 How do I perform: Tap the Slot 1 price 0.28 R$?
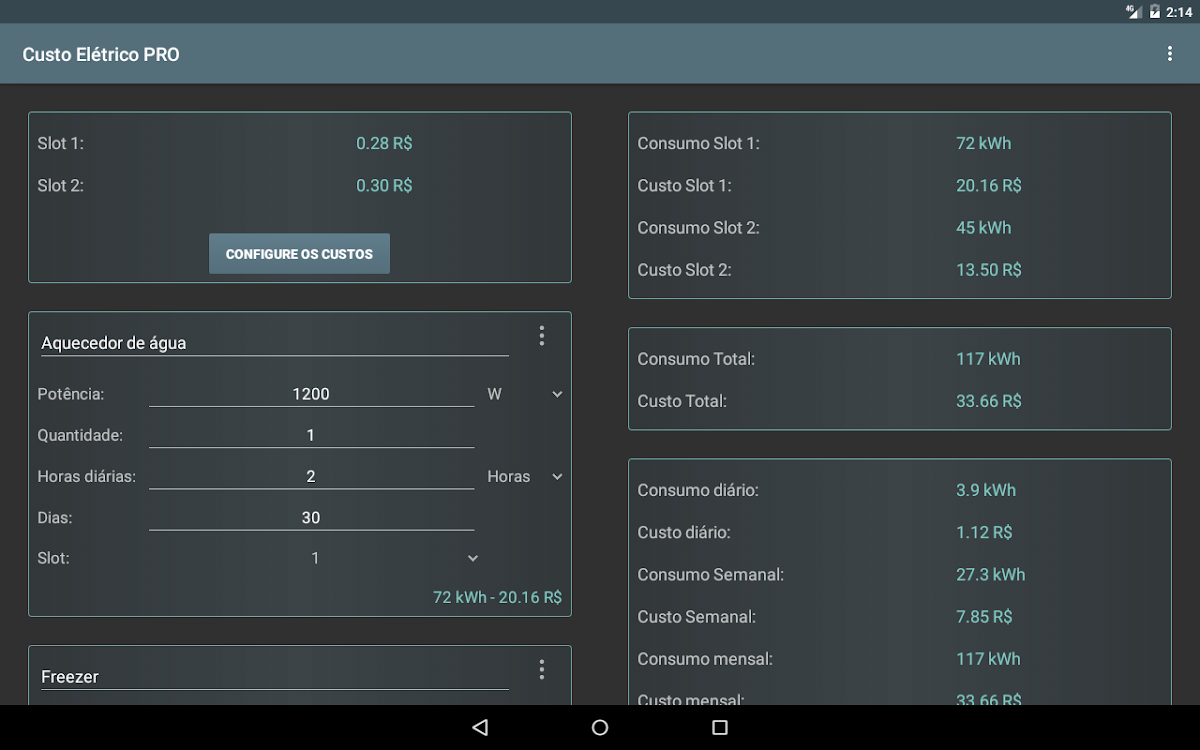tap(384, 143)
